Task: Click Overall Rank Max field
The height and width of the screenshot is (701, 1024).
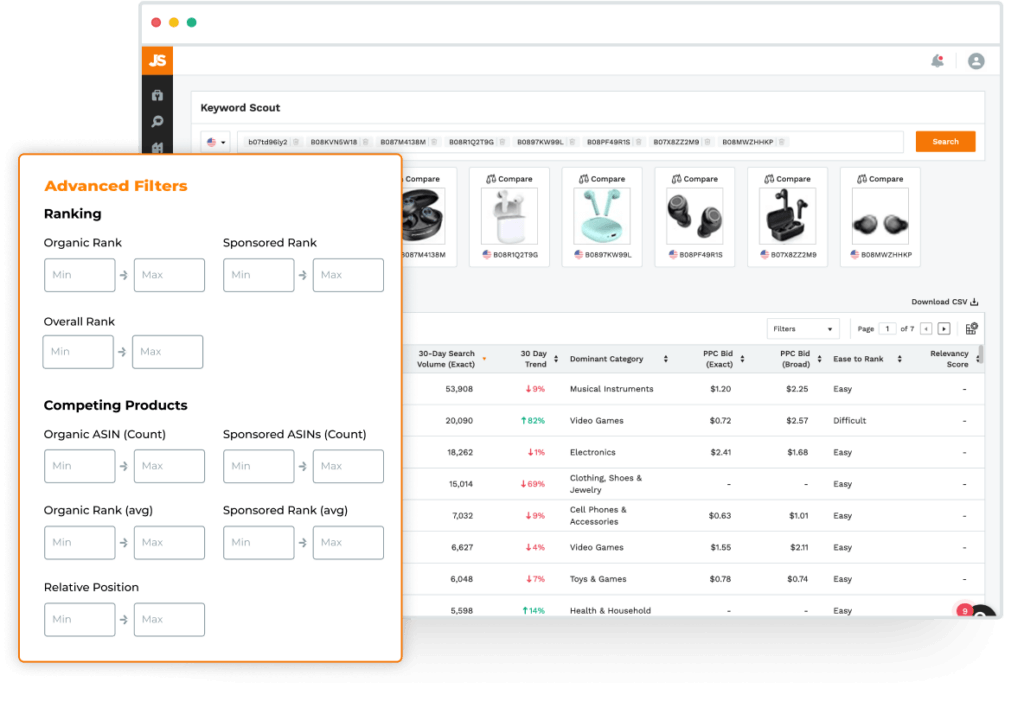Action: (168, 351)
